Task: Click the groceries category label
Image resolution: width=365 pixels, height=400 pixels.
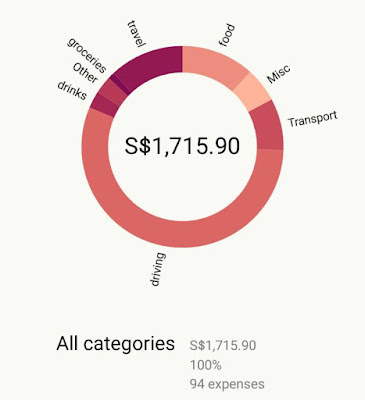Action: pyautogui.click(x=87, y=55)
